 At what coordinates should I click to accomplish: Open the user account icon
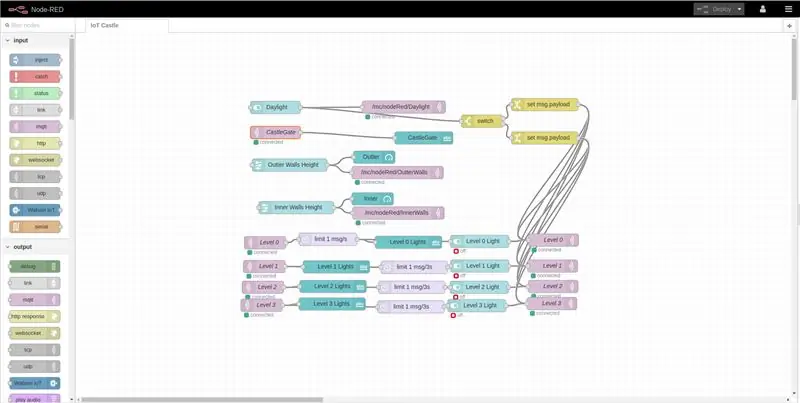point(763,9)
